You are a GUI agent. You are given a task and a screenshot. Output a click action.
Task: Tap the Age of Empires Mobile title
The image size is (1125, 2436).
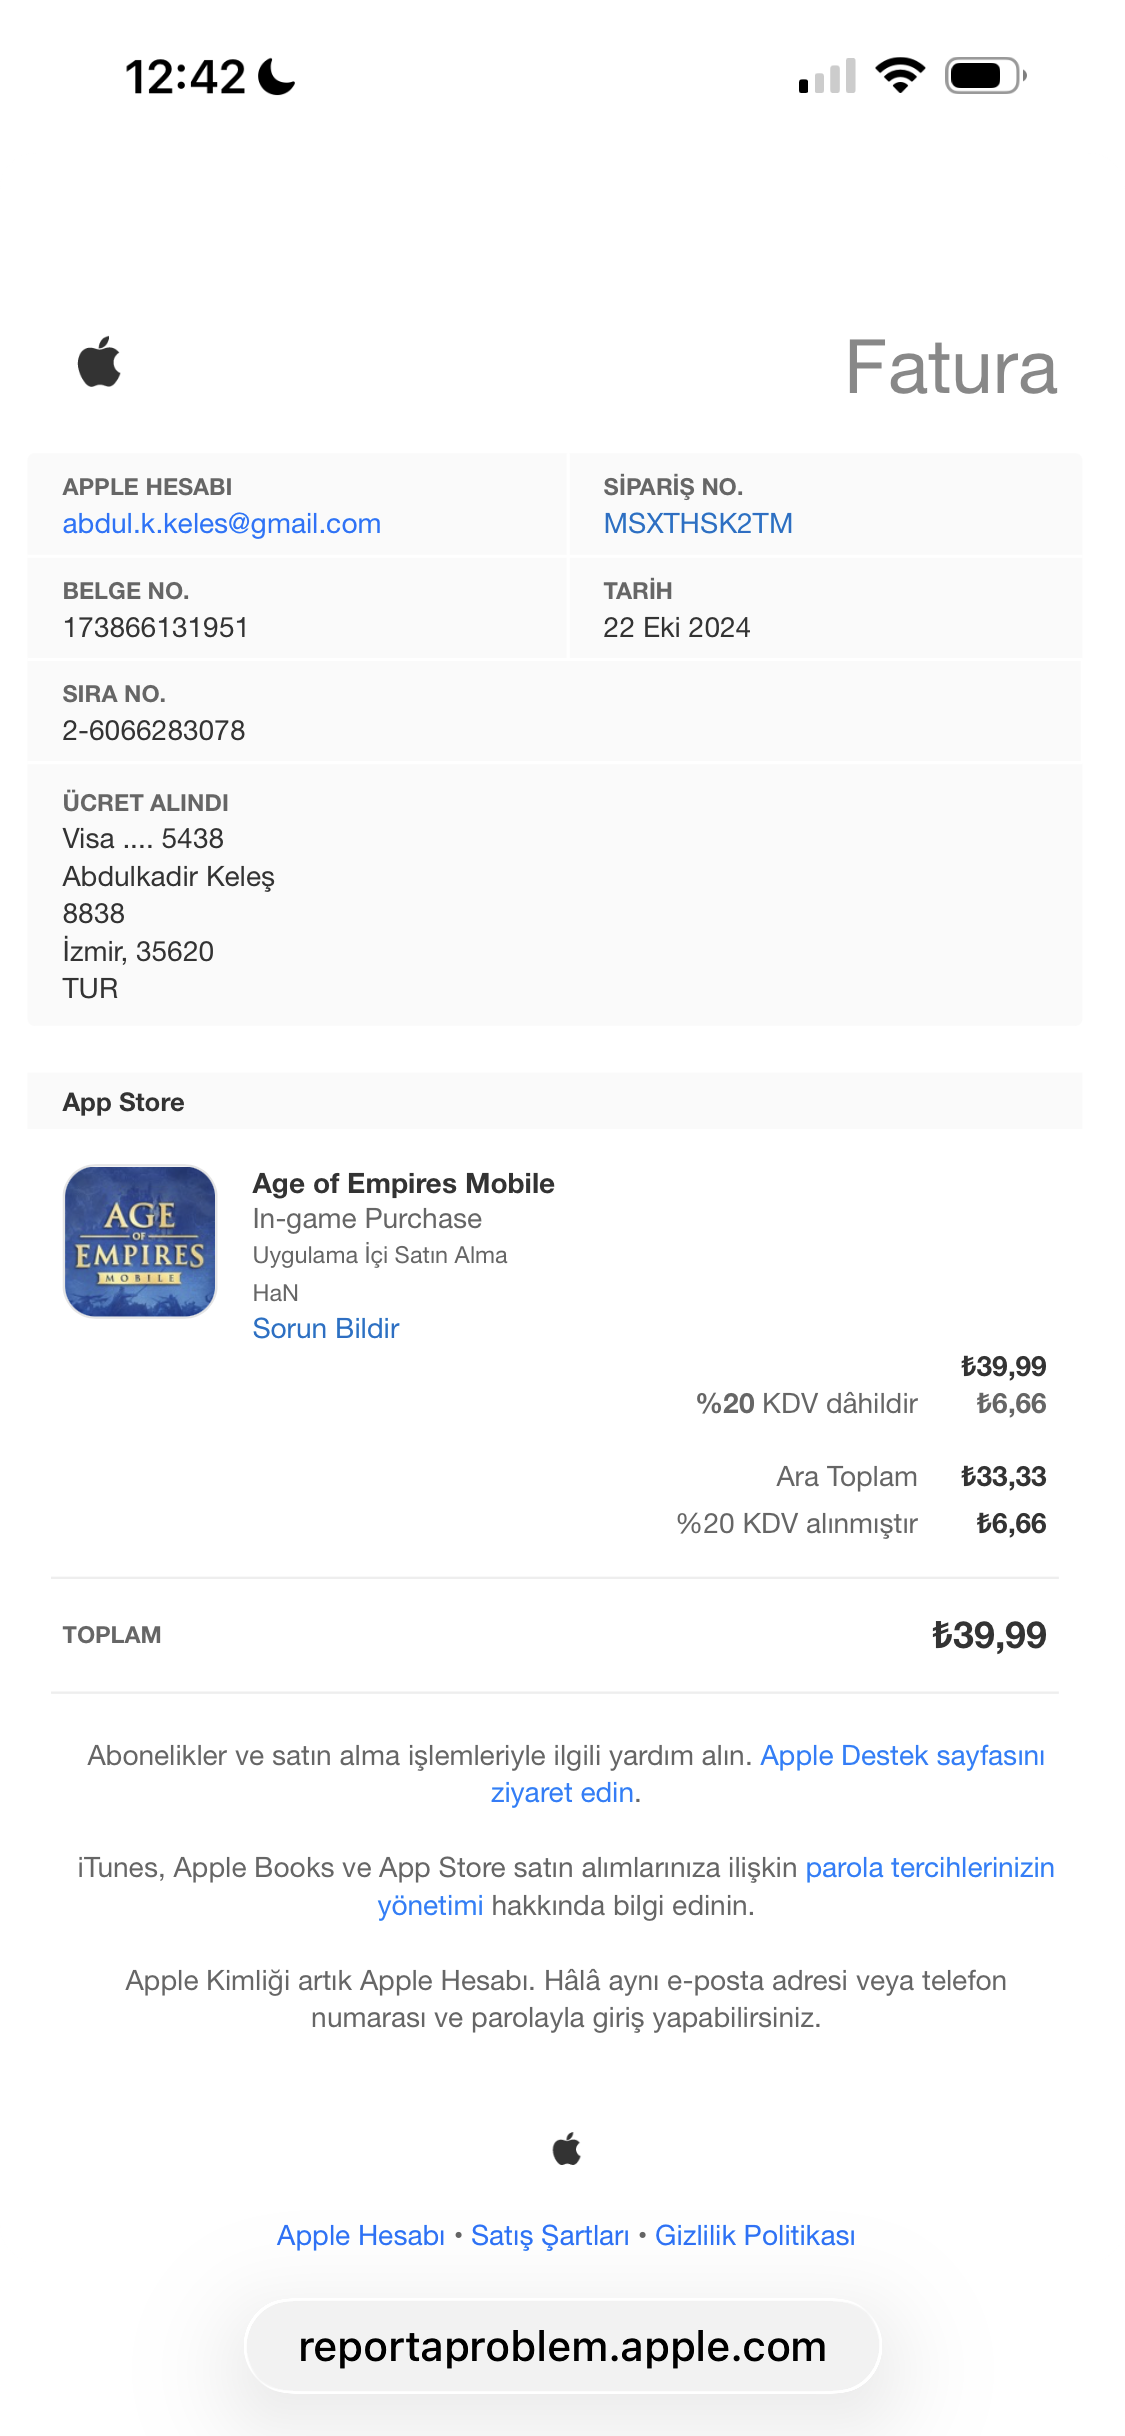(403, 1183)
